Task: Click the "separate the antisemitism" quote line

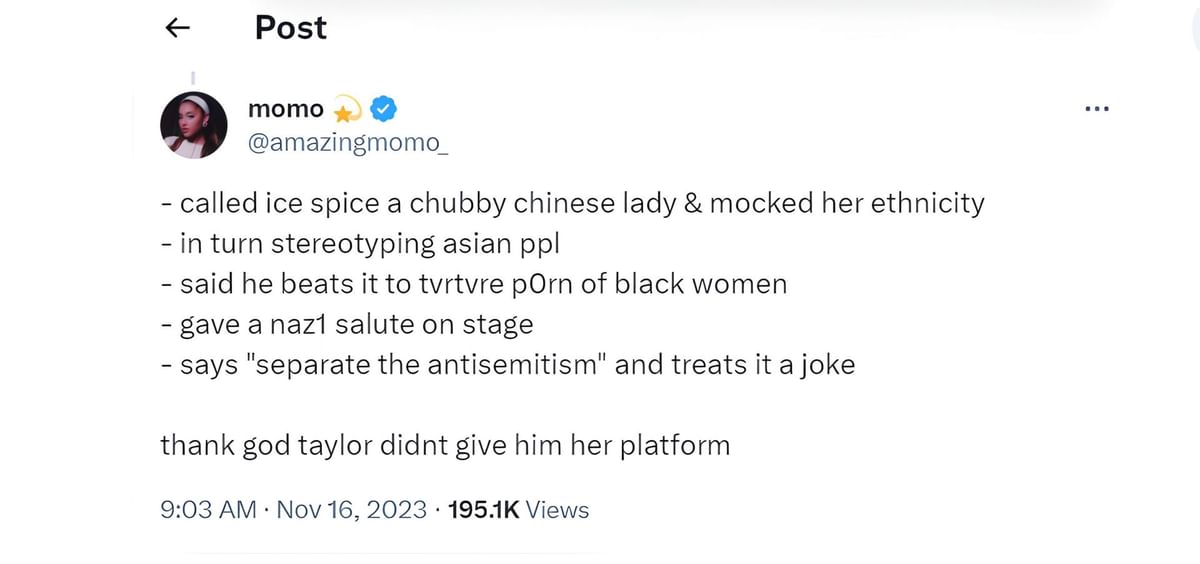Action: pos(507,364)
